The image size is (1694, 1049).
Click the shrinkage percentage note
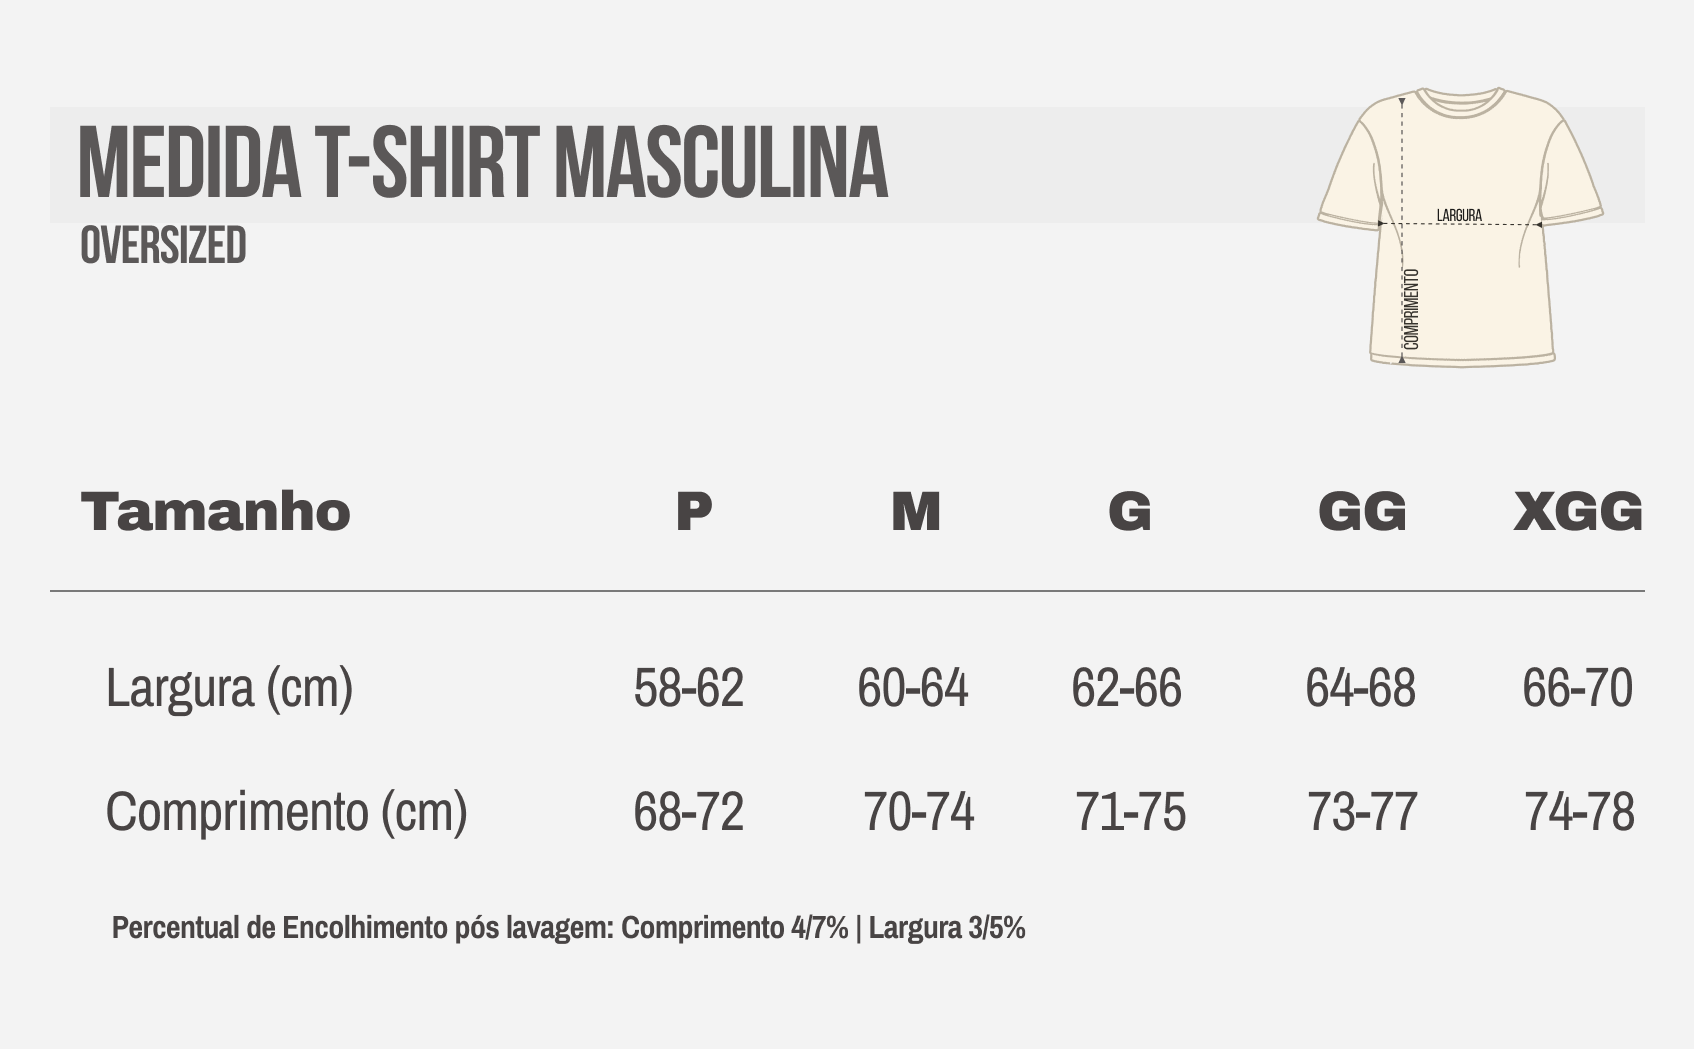(568, 928)
